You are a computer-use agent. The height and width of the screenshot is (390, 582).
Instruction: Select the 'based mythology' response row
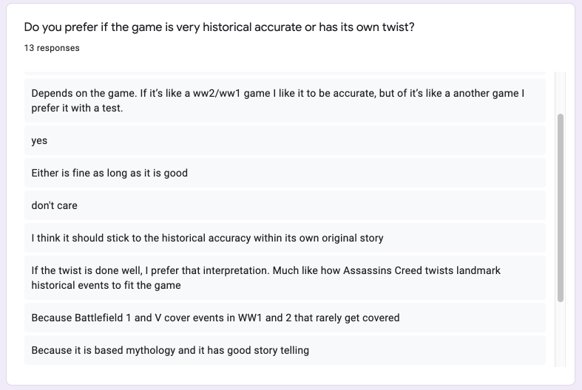[285, 350]
